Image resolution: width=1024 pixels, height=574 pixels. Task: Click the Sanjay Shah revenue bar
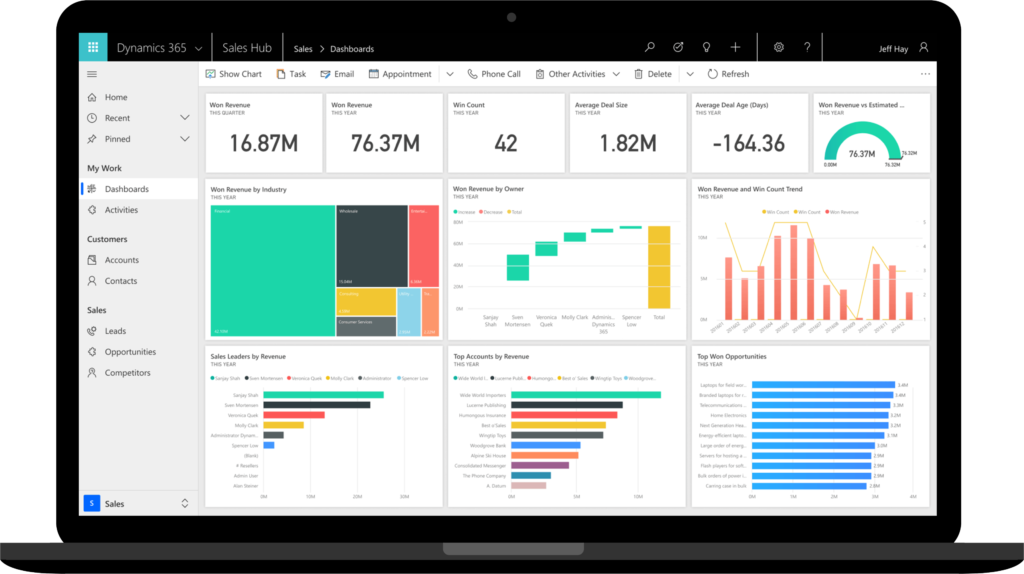[x=323, y=394]
